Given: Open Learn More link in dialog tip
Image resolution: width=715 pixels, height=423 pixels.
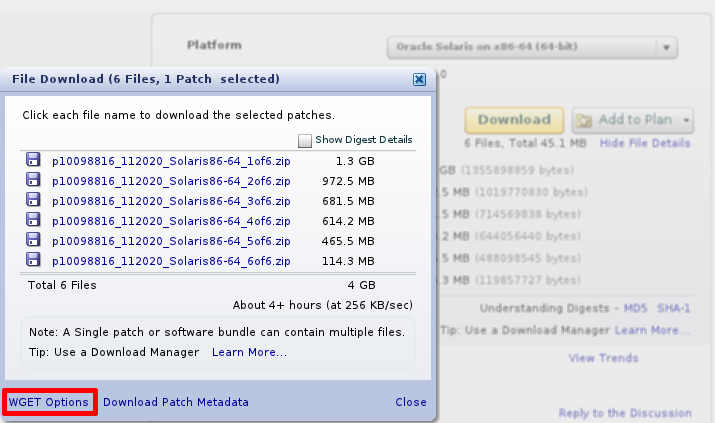Looking at the screenshot, I should coord(249,352).
